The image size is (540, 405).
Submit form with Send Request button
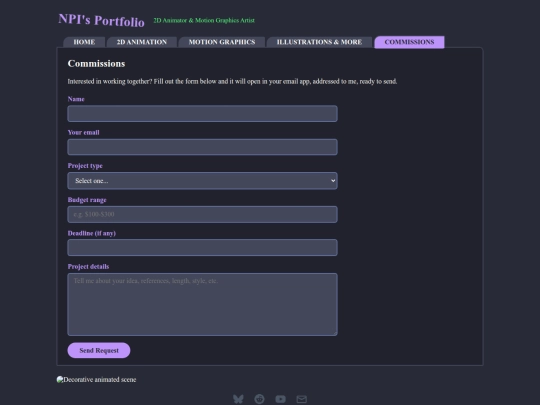point(99,350)
